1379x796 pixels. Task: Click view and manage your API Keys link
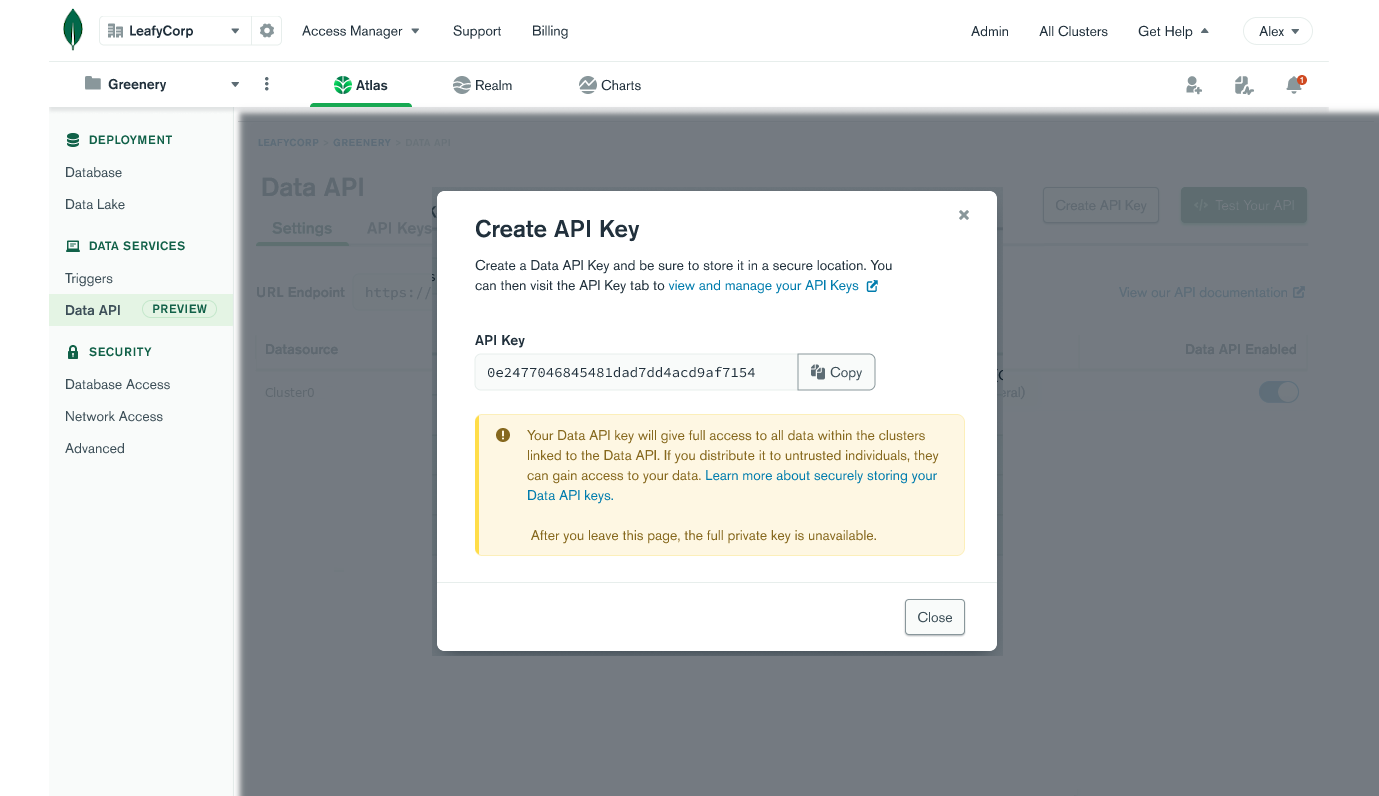pyautogui.click(x=763, y=286)
